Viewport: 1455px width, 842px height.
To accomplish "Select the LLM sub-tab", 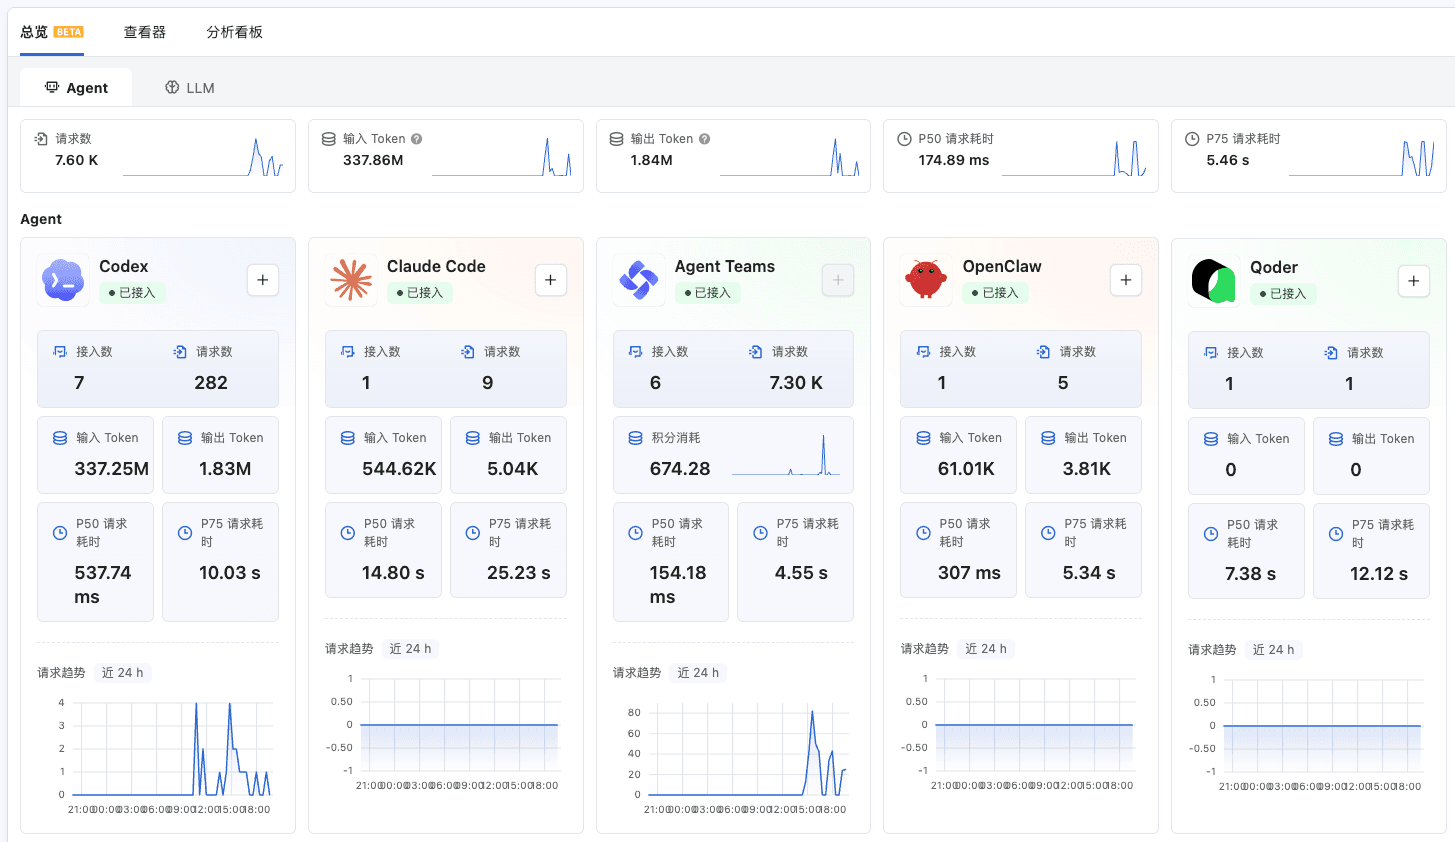I will point(190,88).
